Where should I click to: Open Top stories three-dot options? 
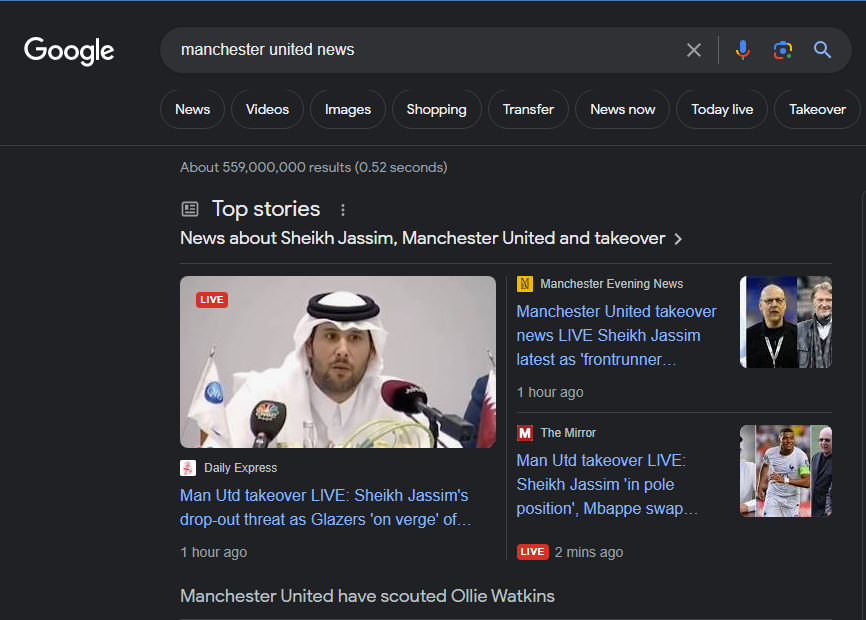point(343,210)
